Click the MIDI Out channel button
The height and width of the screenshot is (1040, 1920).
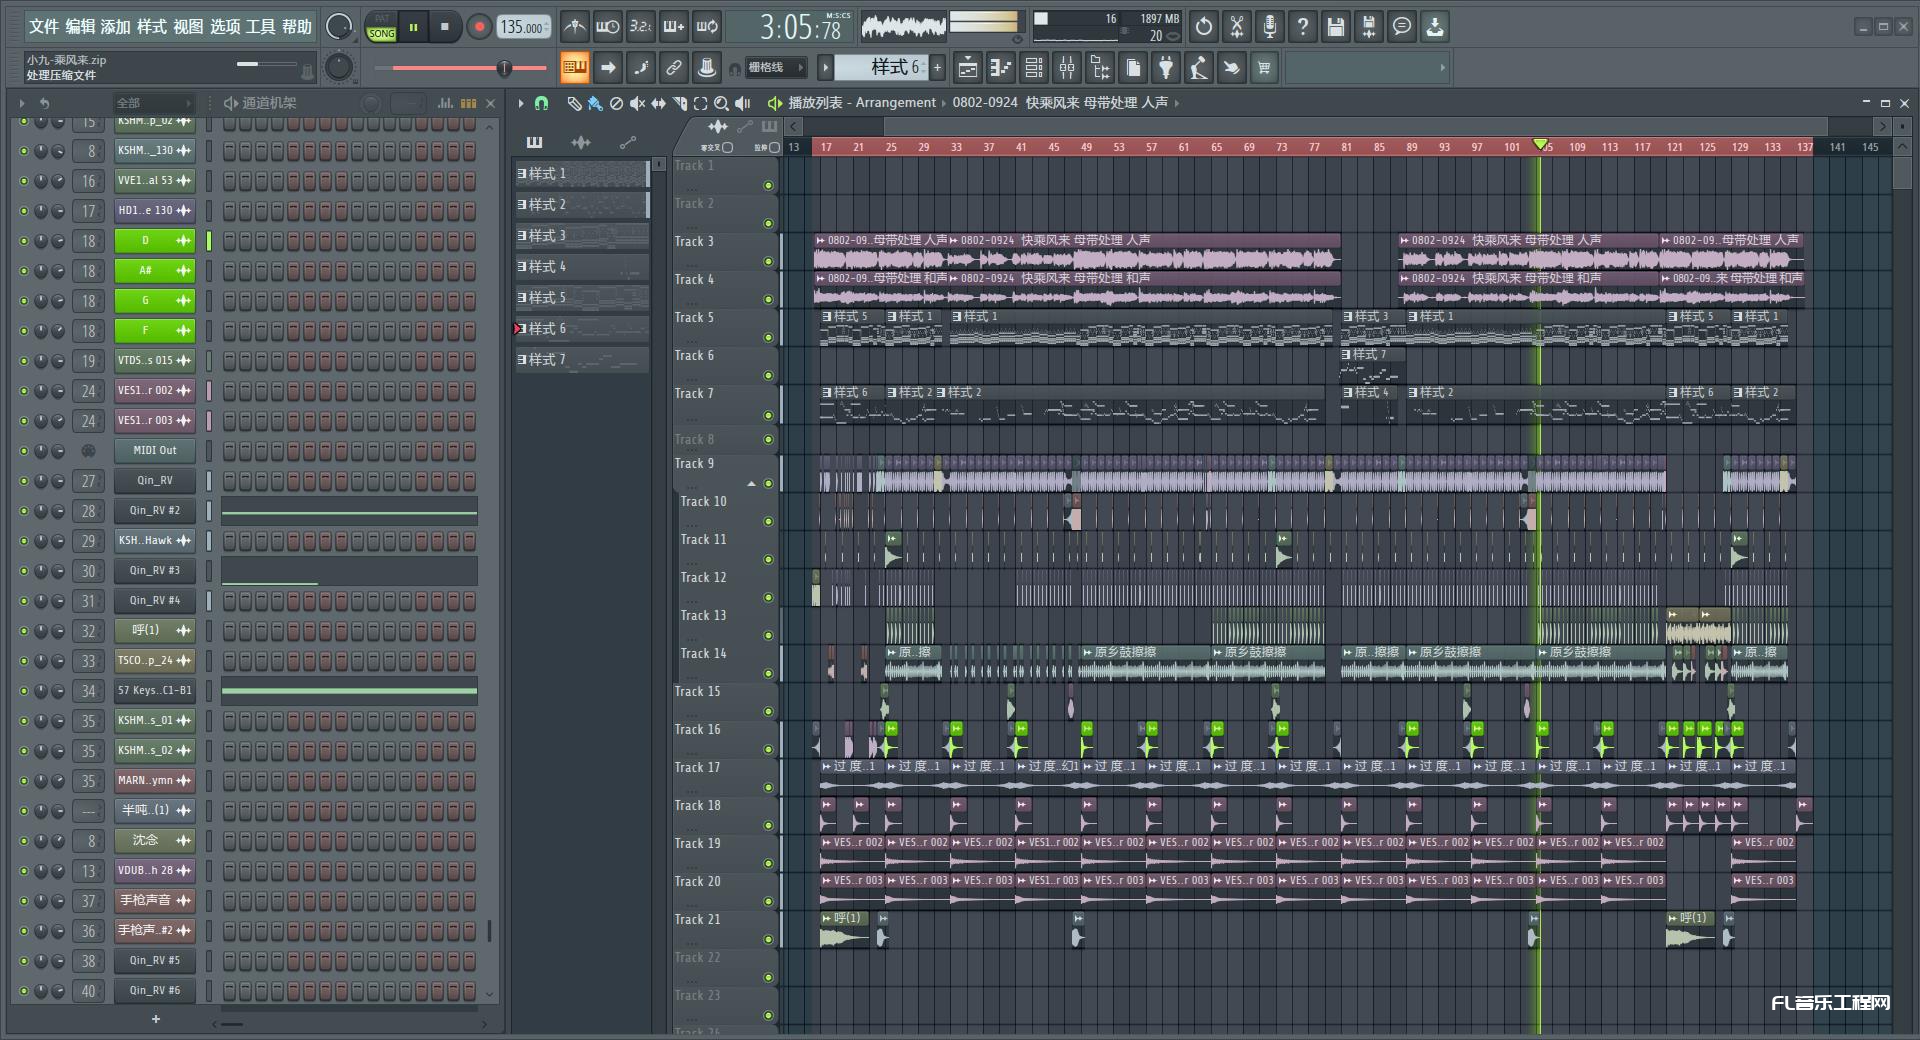154,451
